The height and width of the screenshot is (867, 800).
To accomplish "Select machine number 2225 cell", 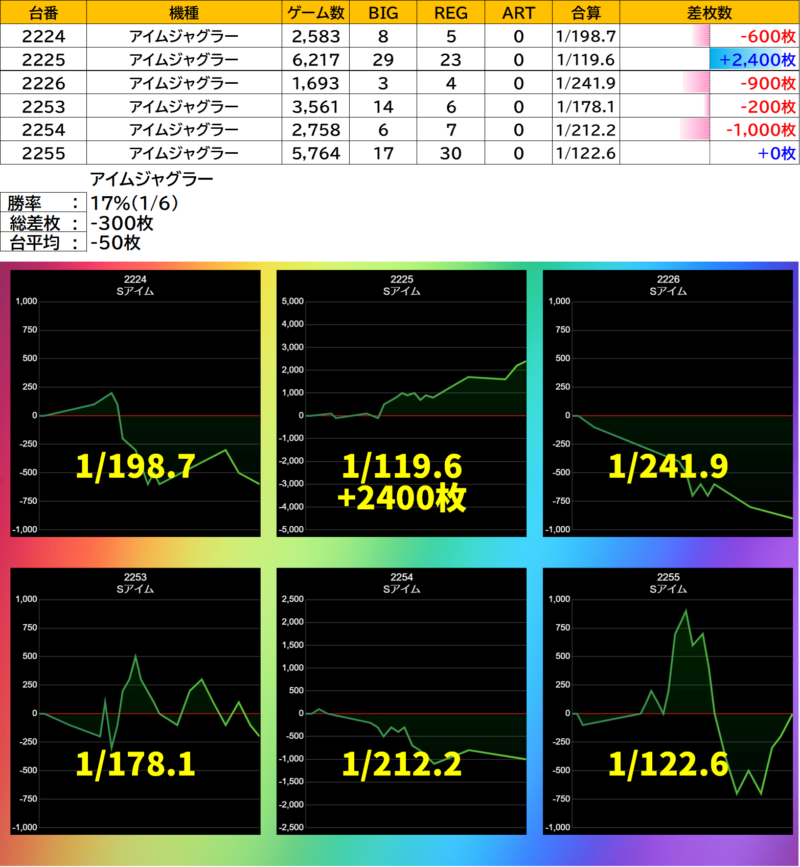I will (x=43, y=59).
